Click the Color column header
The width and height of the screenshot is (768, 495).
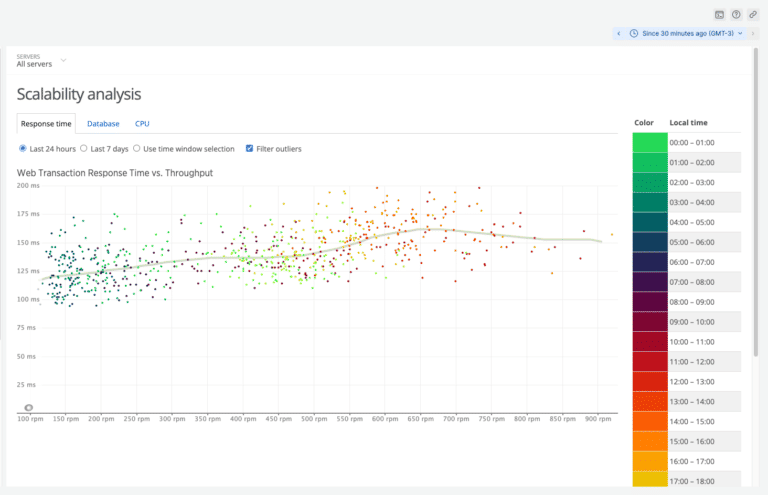(x=644, y=122)
